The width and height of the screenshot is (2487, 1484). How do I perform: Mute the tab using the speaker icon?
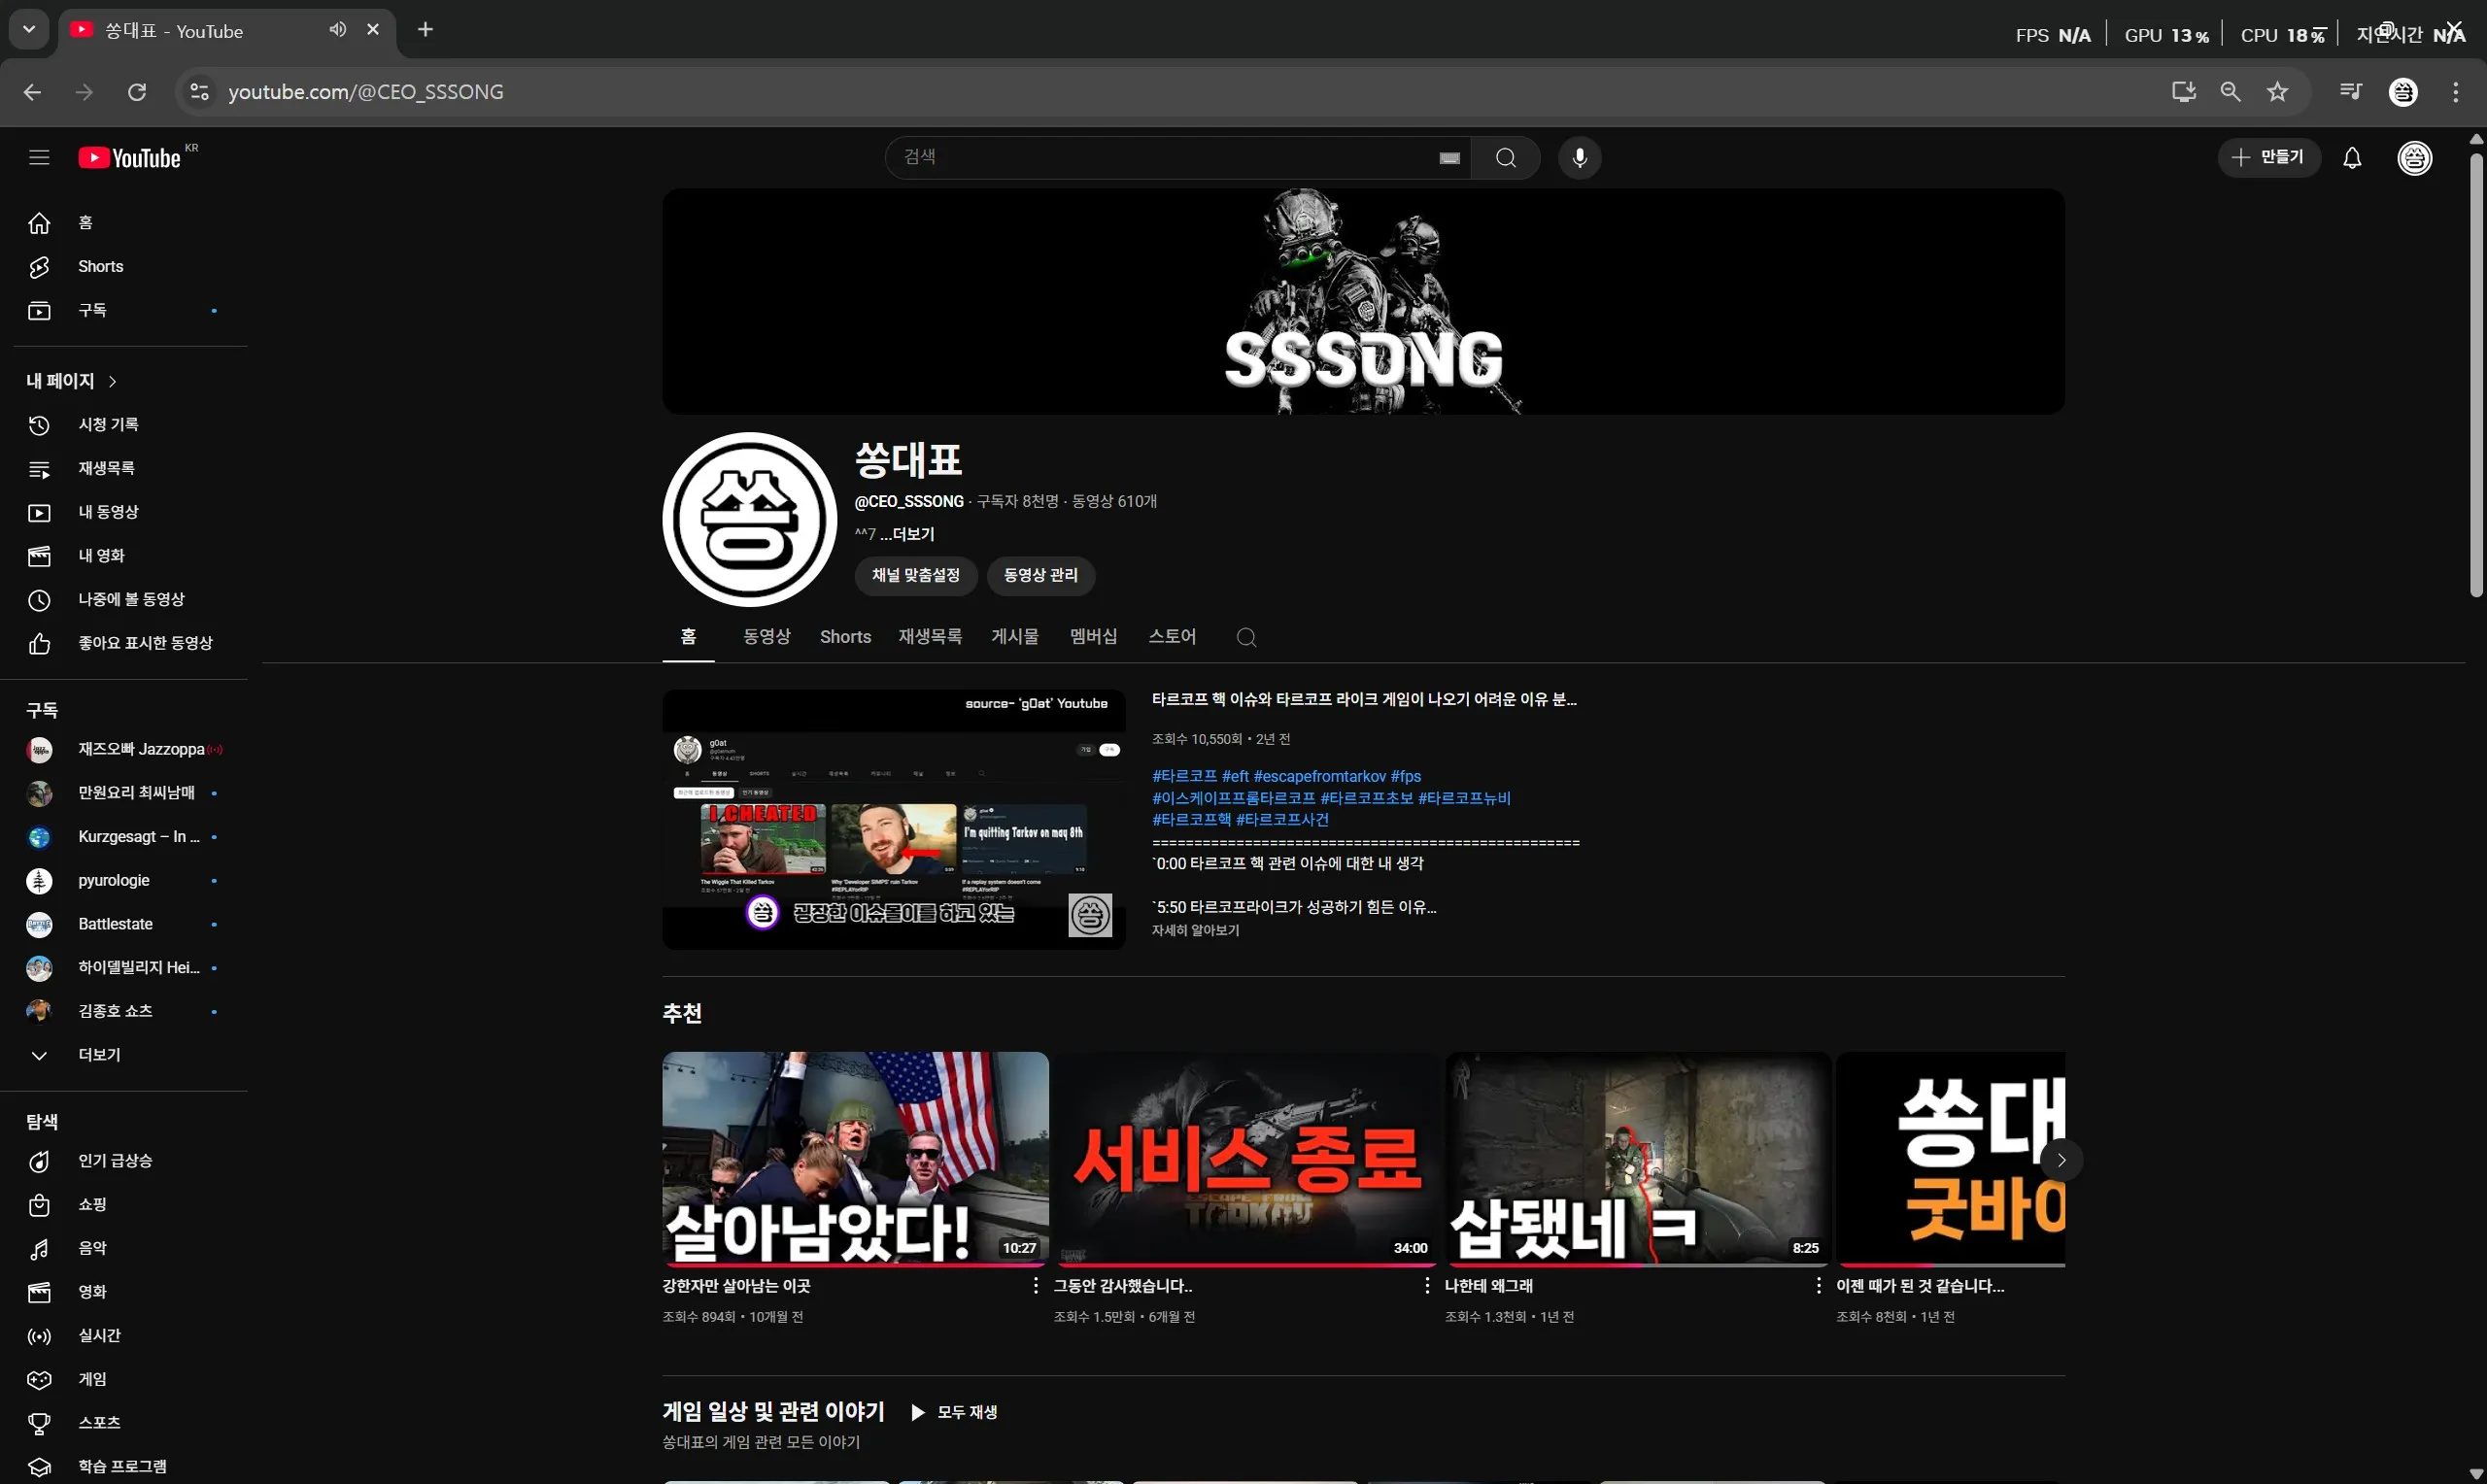337,30
